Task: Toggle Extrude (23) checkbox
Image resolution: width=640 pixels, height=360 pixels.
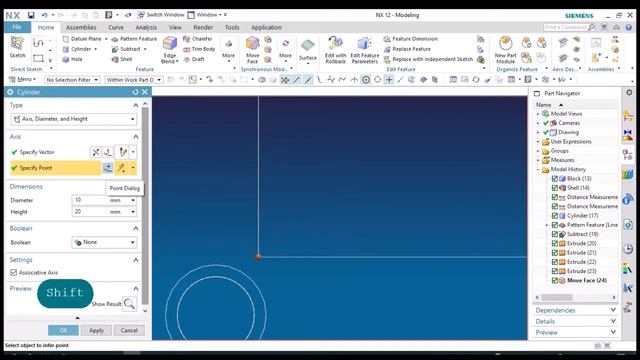Action: coord(555,271)
